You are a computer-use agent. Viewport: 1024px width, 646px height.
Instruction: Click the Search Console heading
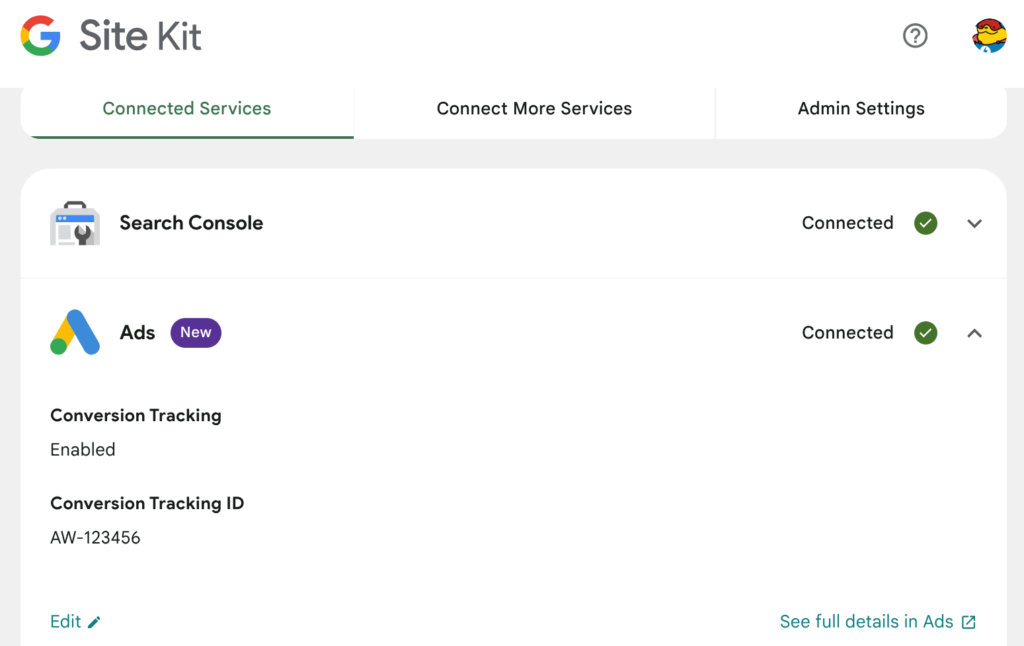pos(191,223)
